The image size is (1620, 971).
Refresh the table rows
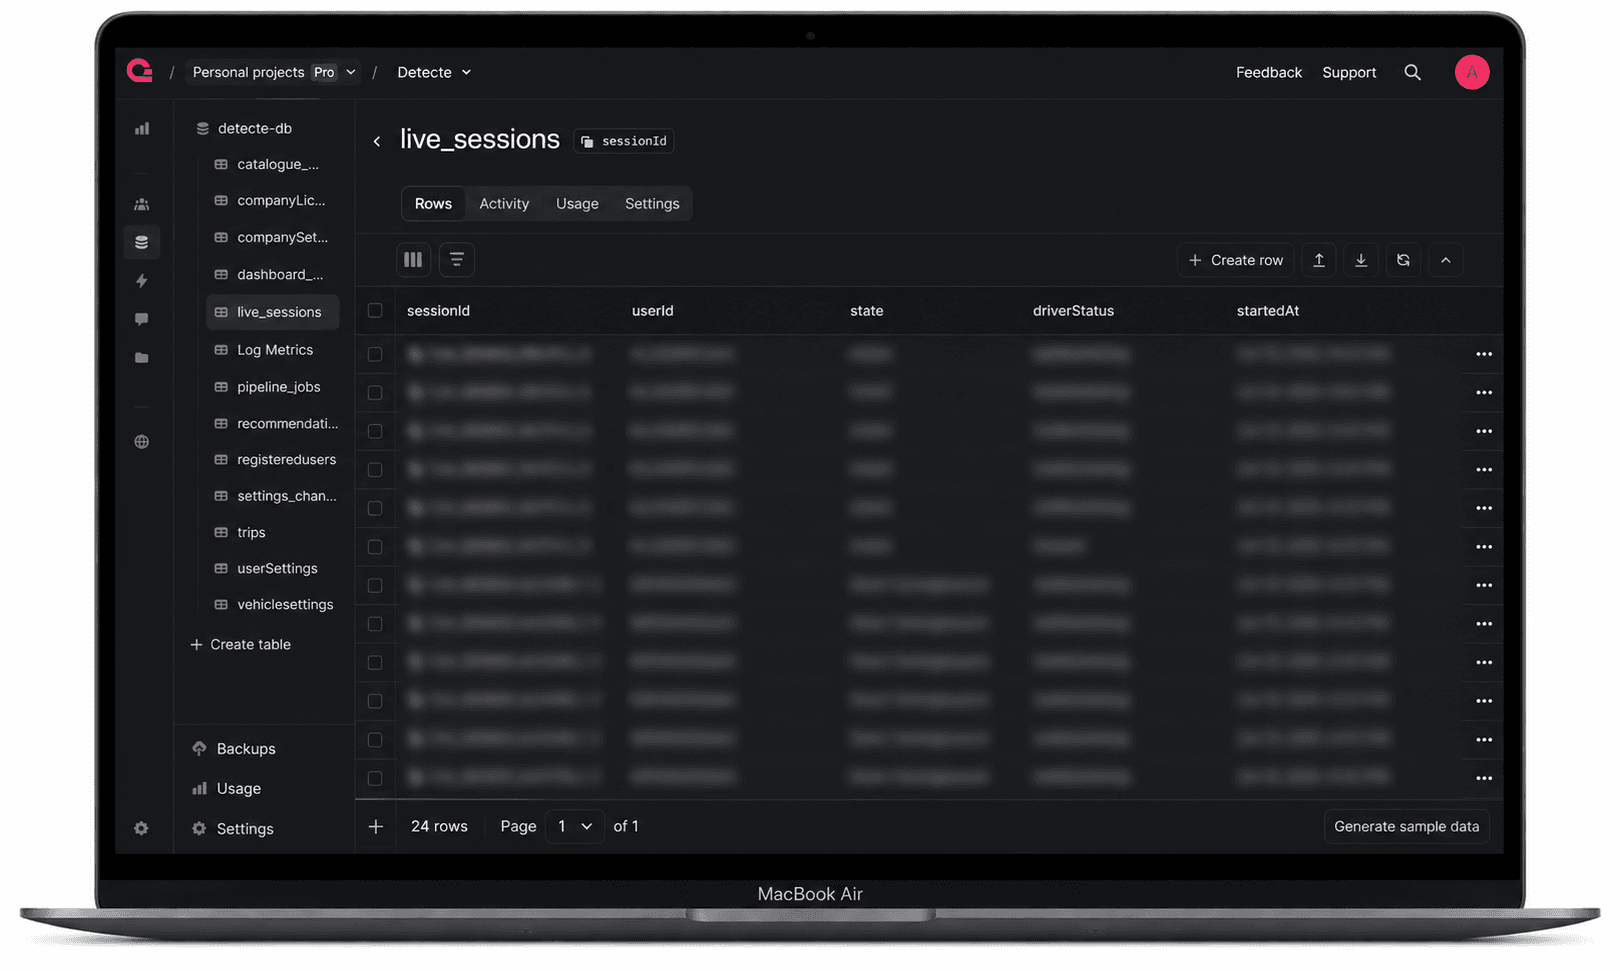(1403, 260)
